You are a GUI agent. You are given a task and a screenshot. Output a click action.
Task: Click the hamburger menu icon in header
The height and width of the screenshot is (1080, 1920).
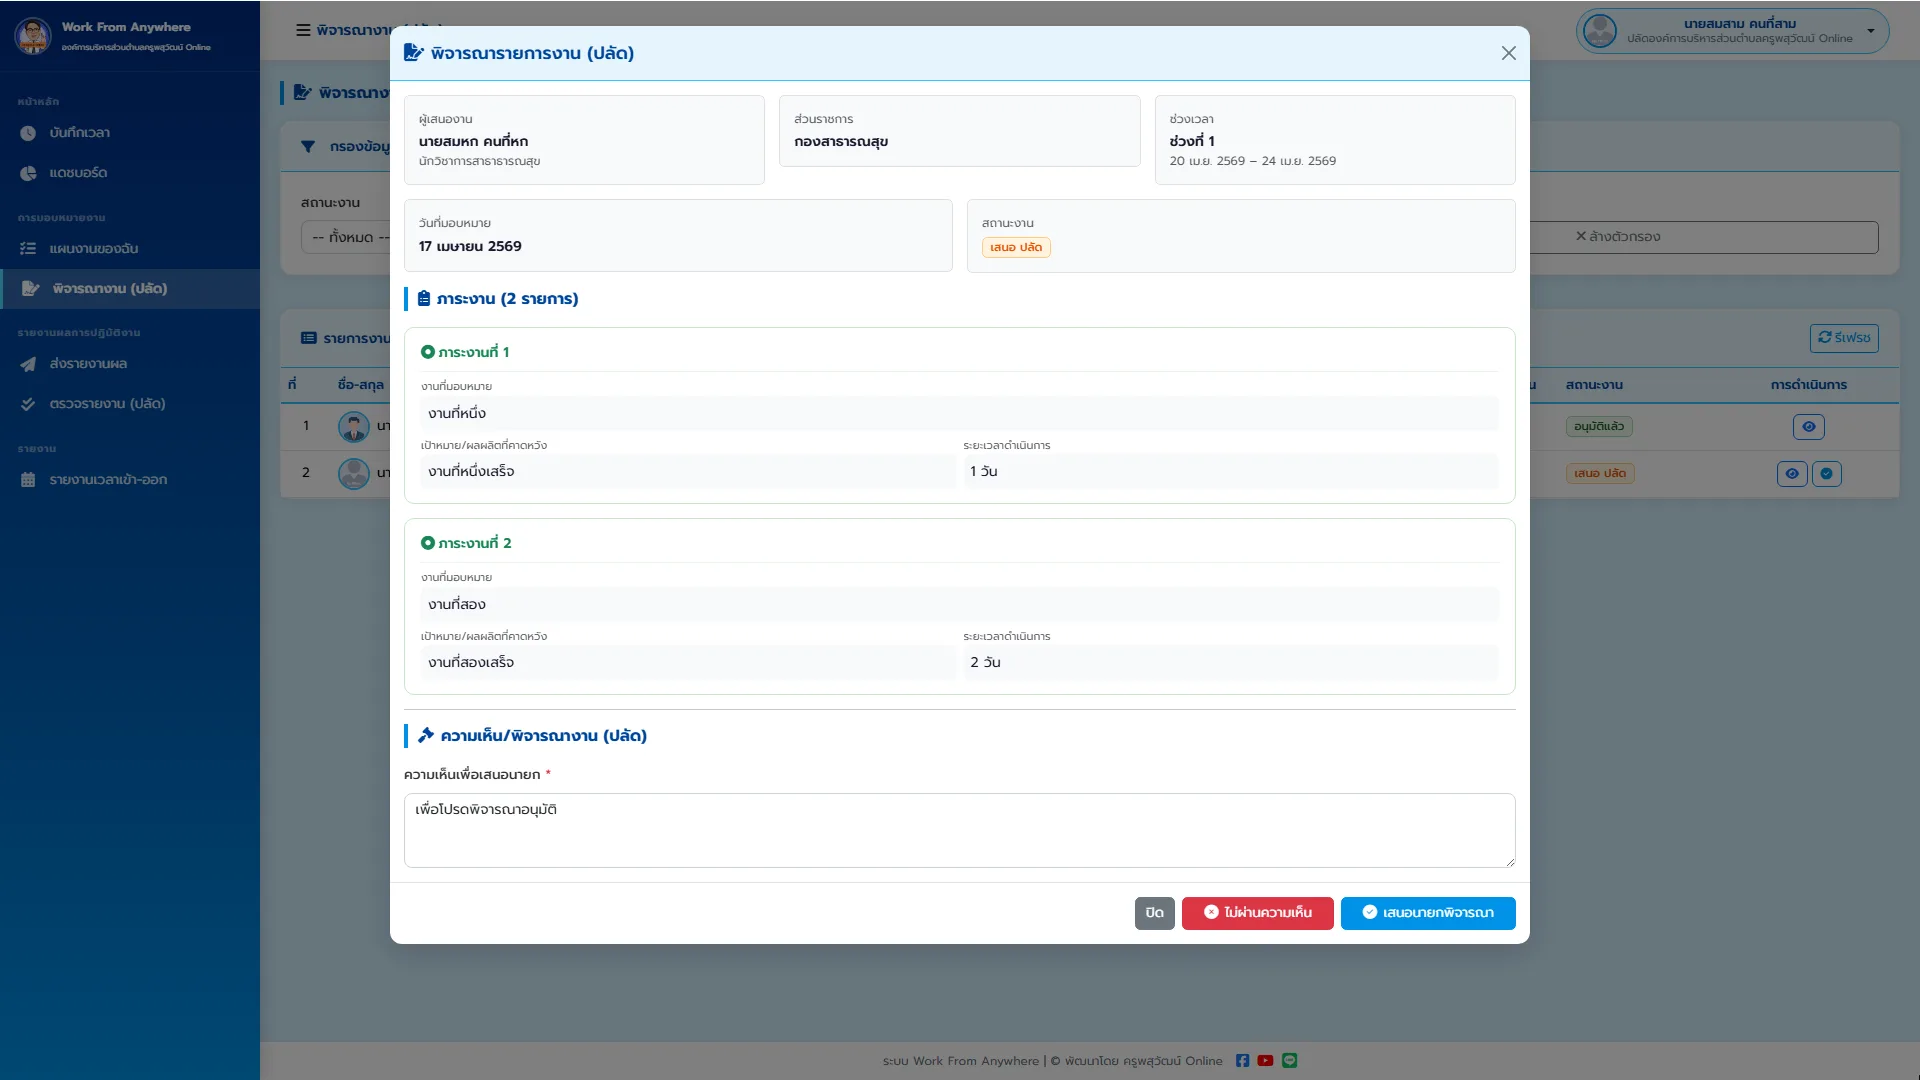click(x=303, y=30)
